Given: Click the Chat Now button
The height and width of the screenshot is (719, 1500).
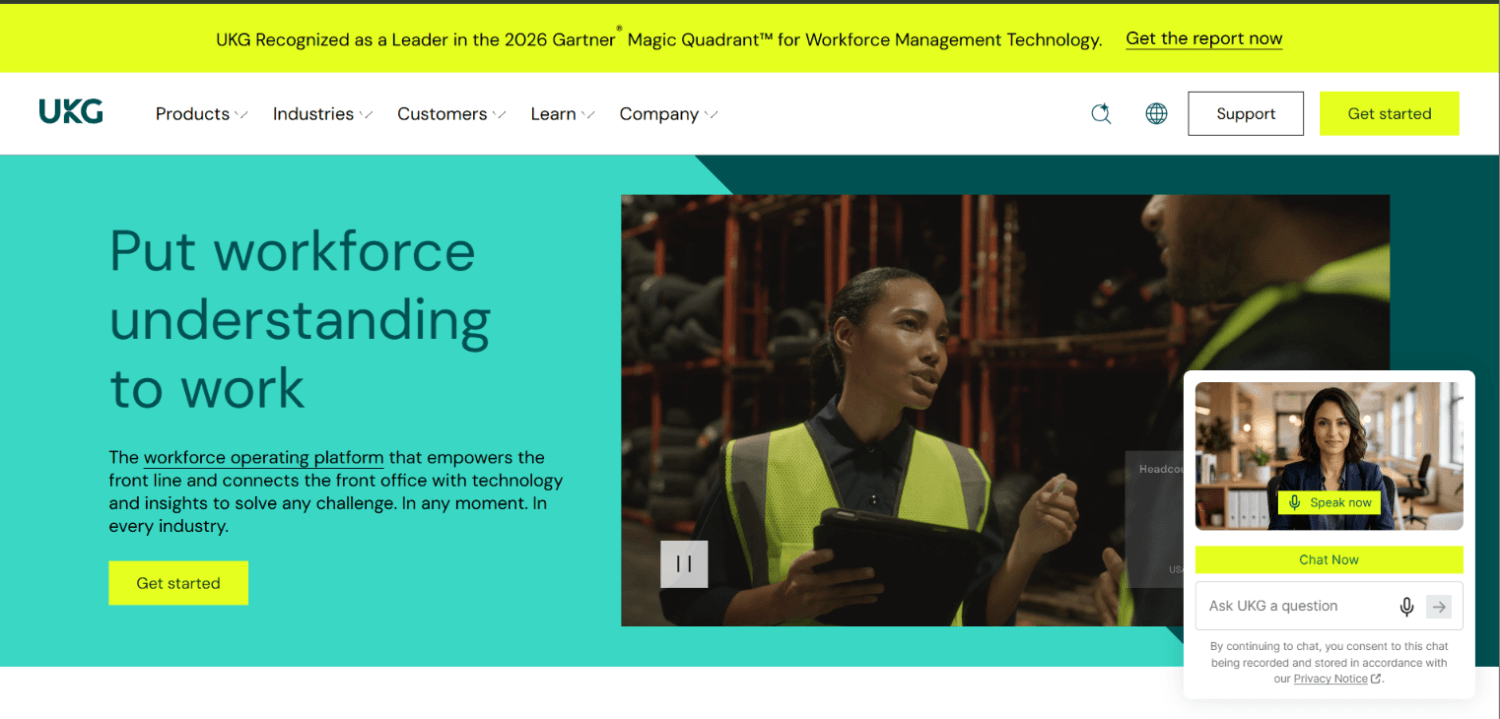Looking at the screenshot, I should pos(1329,560).
